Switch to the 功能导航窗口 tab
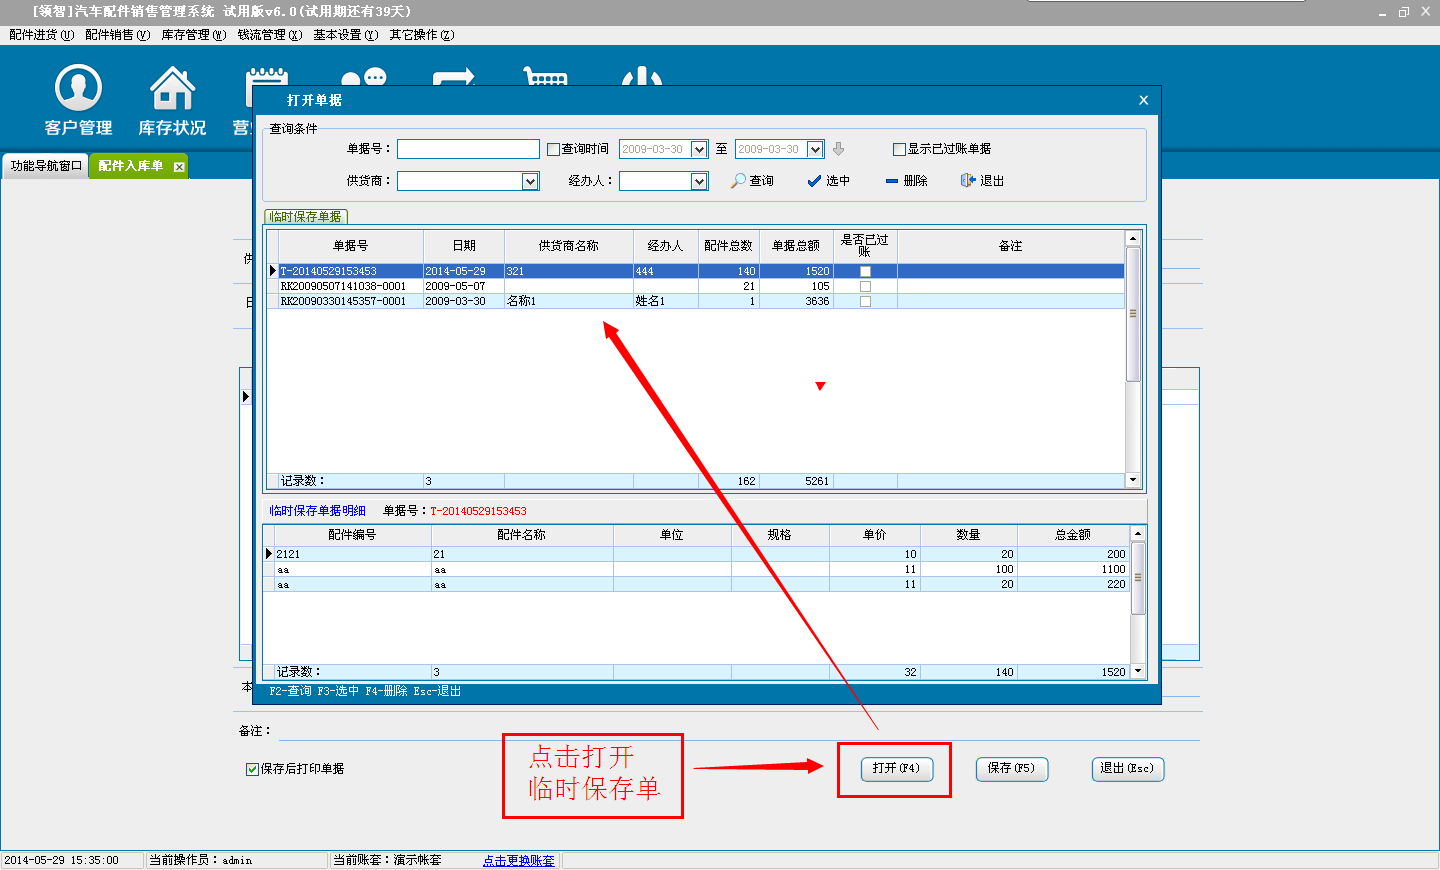The image size is (1440, 870). pos(46,166)
